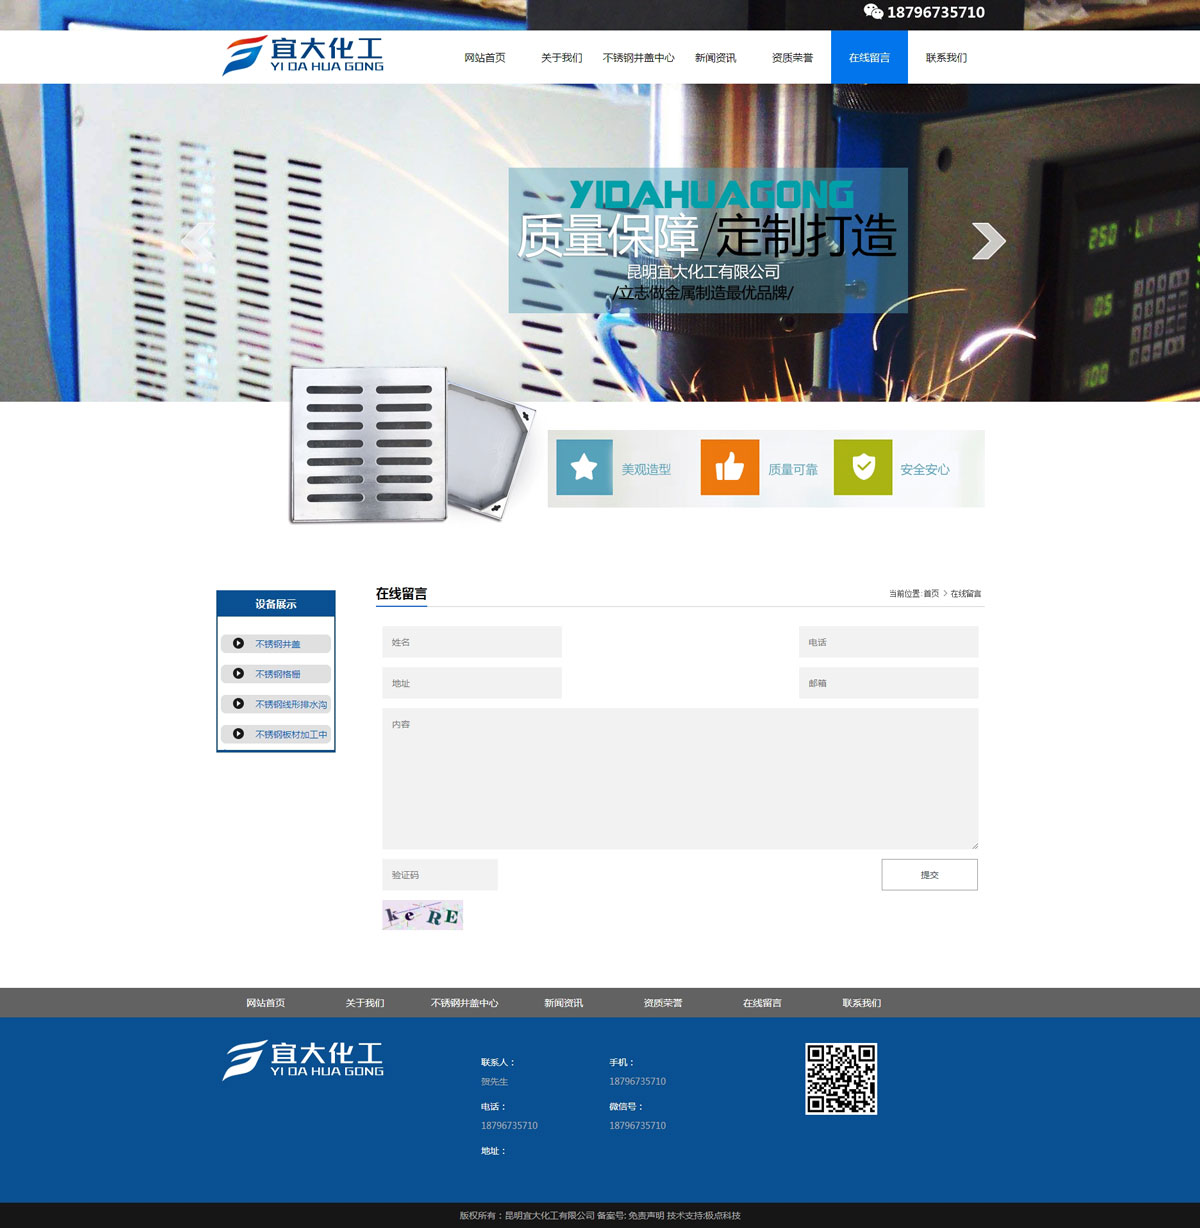Click the orange thumbs-up icon
Viewport: 1200px width, 1228px height.
click(729, 467)
